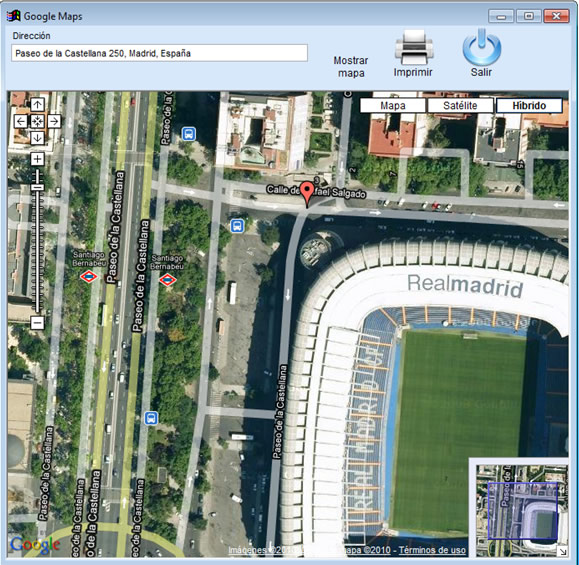Click the Dirección address input field
The height and width of the screenshot is (565, 579).
pyautogui.click(x=160, y=53)
